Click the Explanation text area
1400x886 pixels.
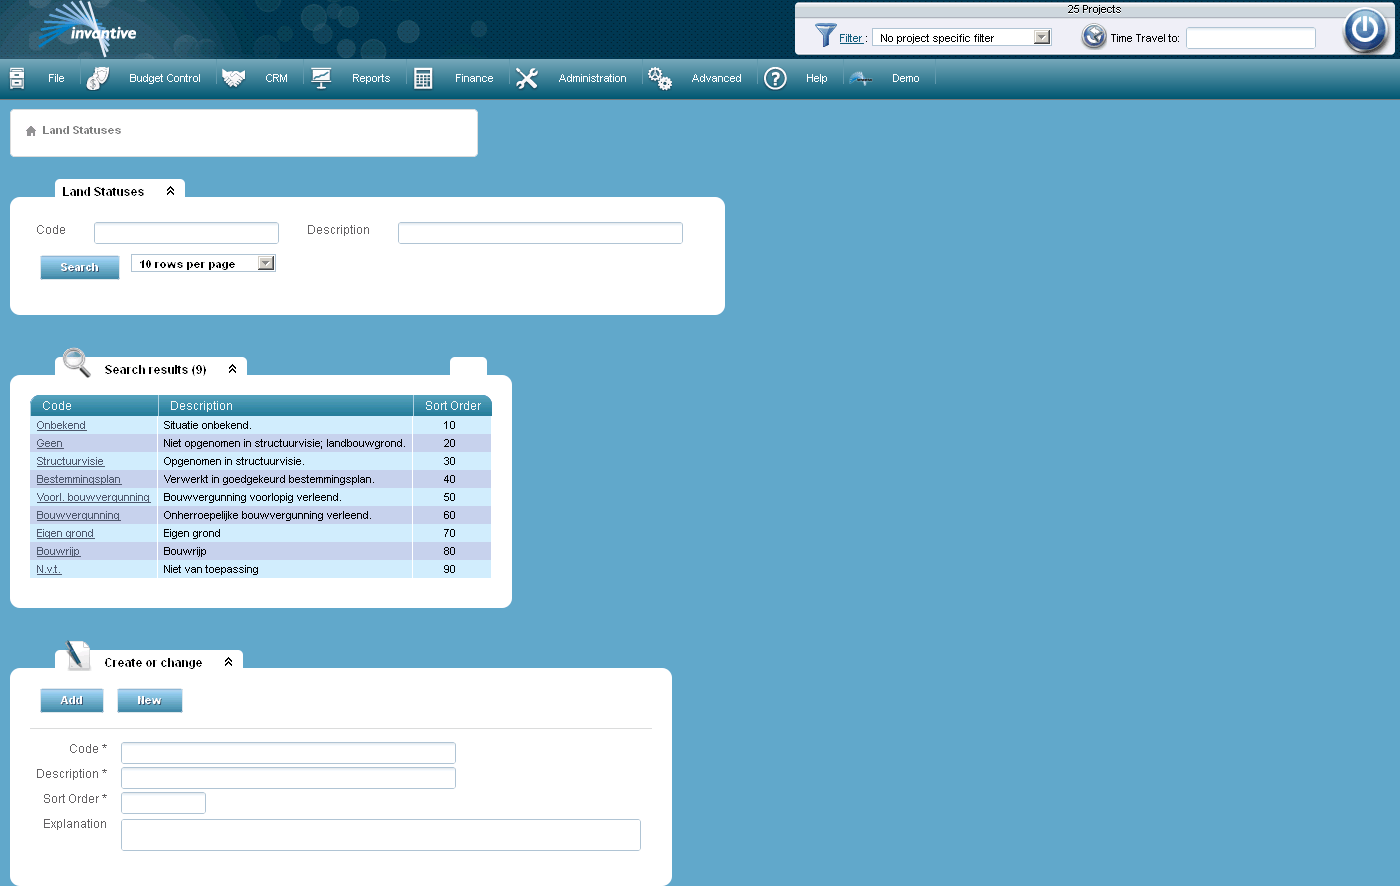pyautogui.click(x=381, y=835)
